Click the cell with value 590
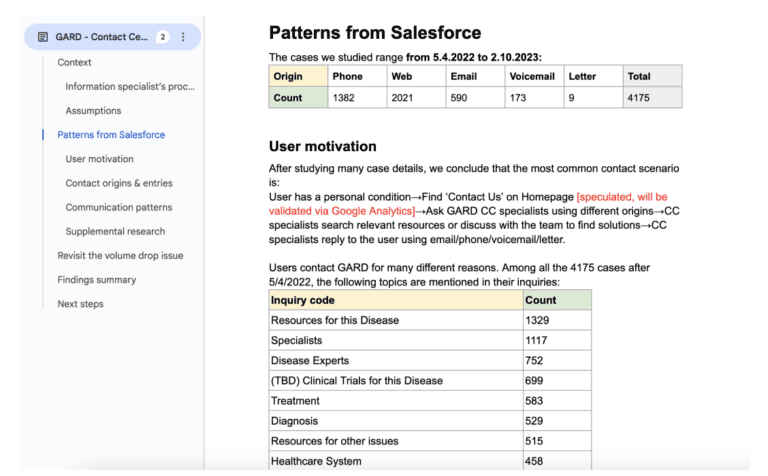The width and height of the screenshot is (768, 476). coord(476,97)
